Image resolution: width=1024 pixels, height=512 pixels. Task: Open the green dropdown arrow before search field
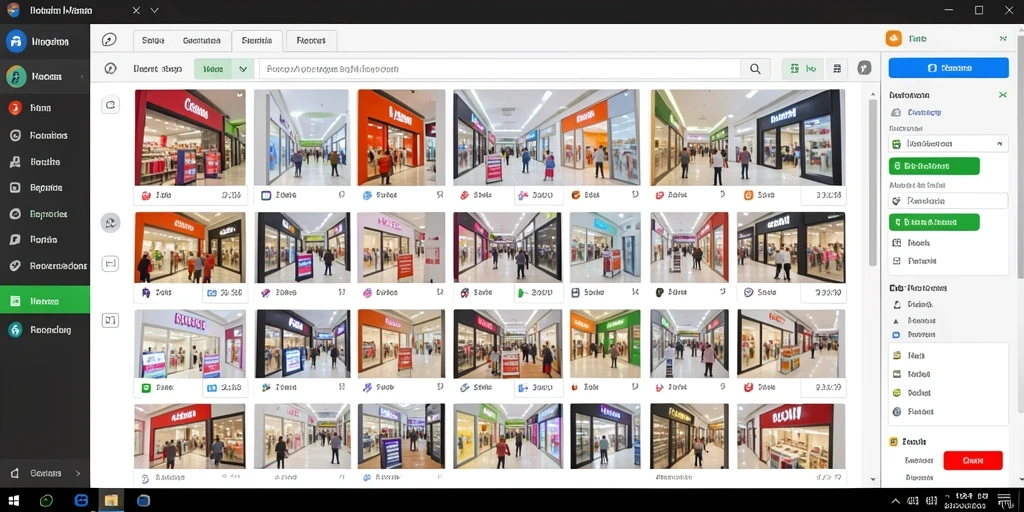[x=242, y=69]
